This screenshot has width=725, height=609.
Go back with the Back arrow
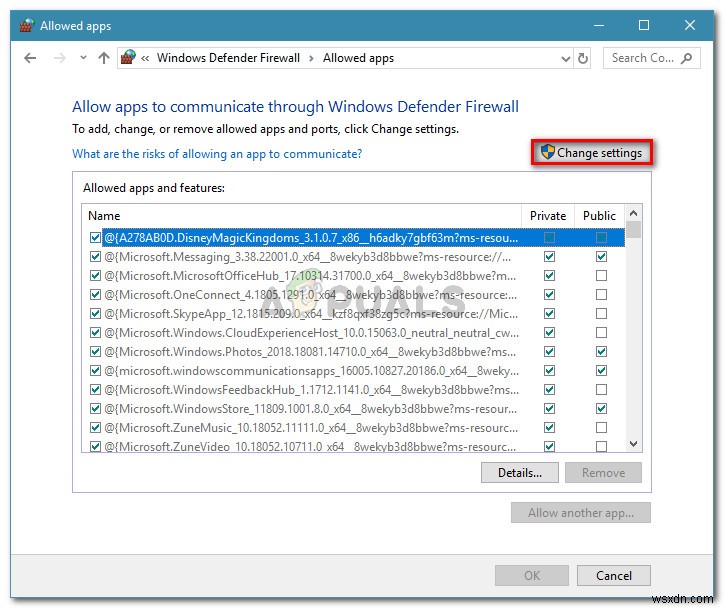[x=30, y=58]
